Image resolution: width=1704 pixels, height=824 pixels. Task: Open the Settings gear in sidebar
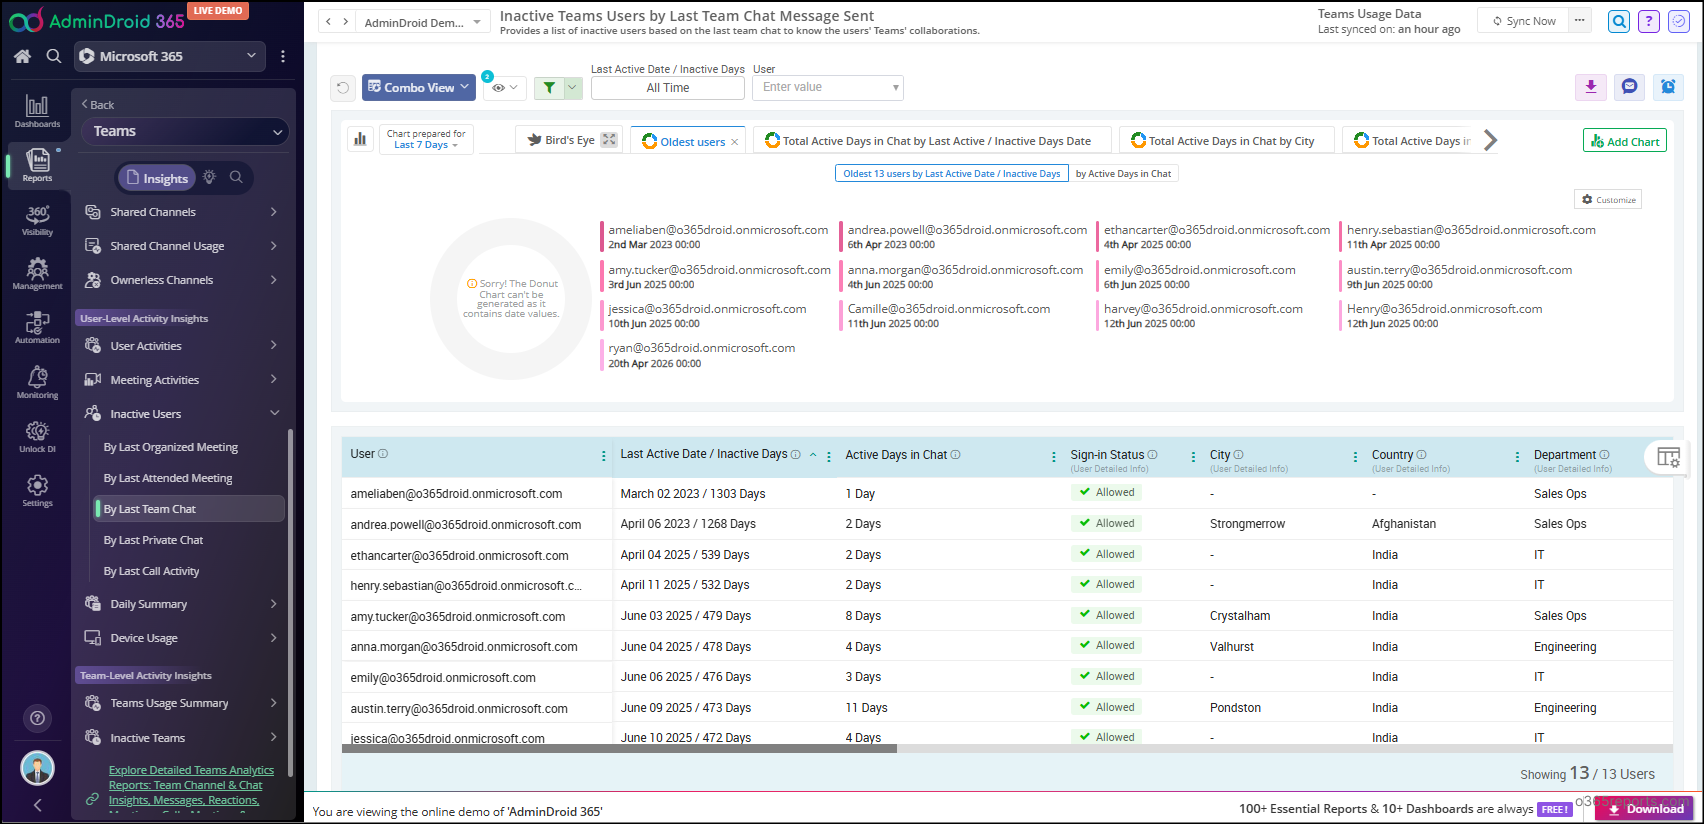37,490
